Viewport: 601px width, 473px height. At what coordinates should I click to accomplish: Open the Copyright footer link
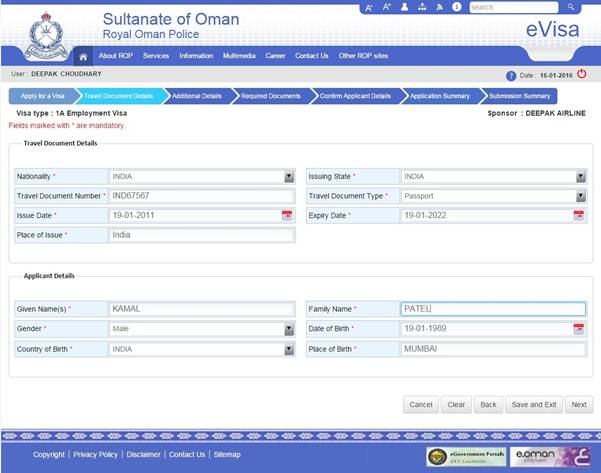49,455
